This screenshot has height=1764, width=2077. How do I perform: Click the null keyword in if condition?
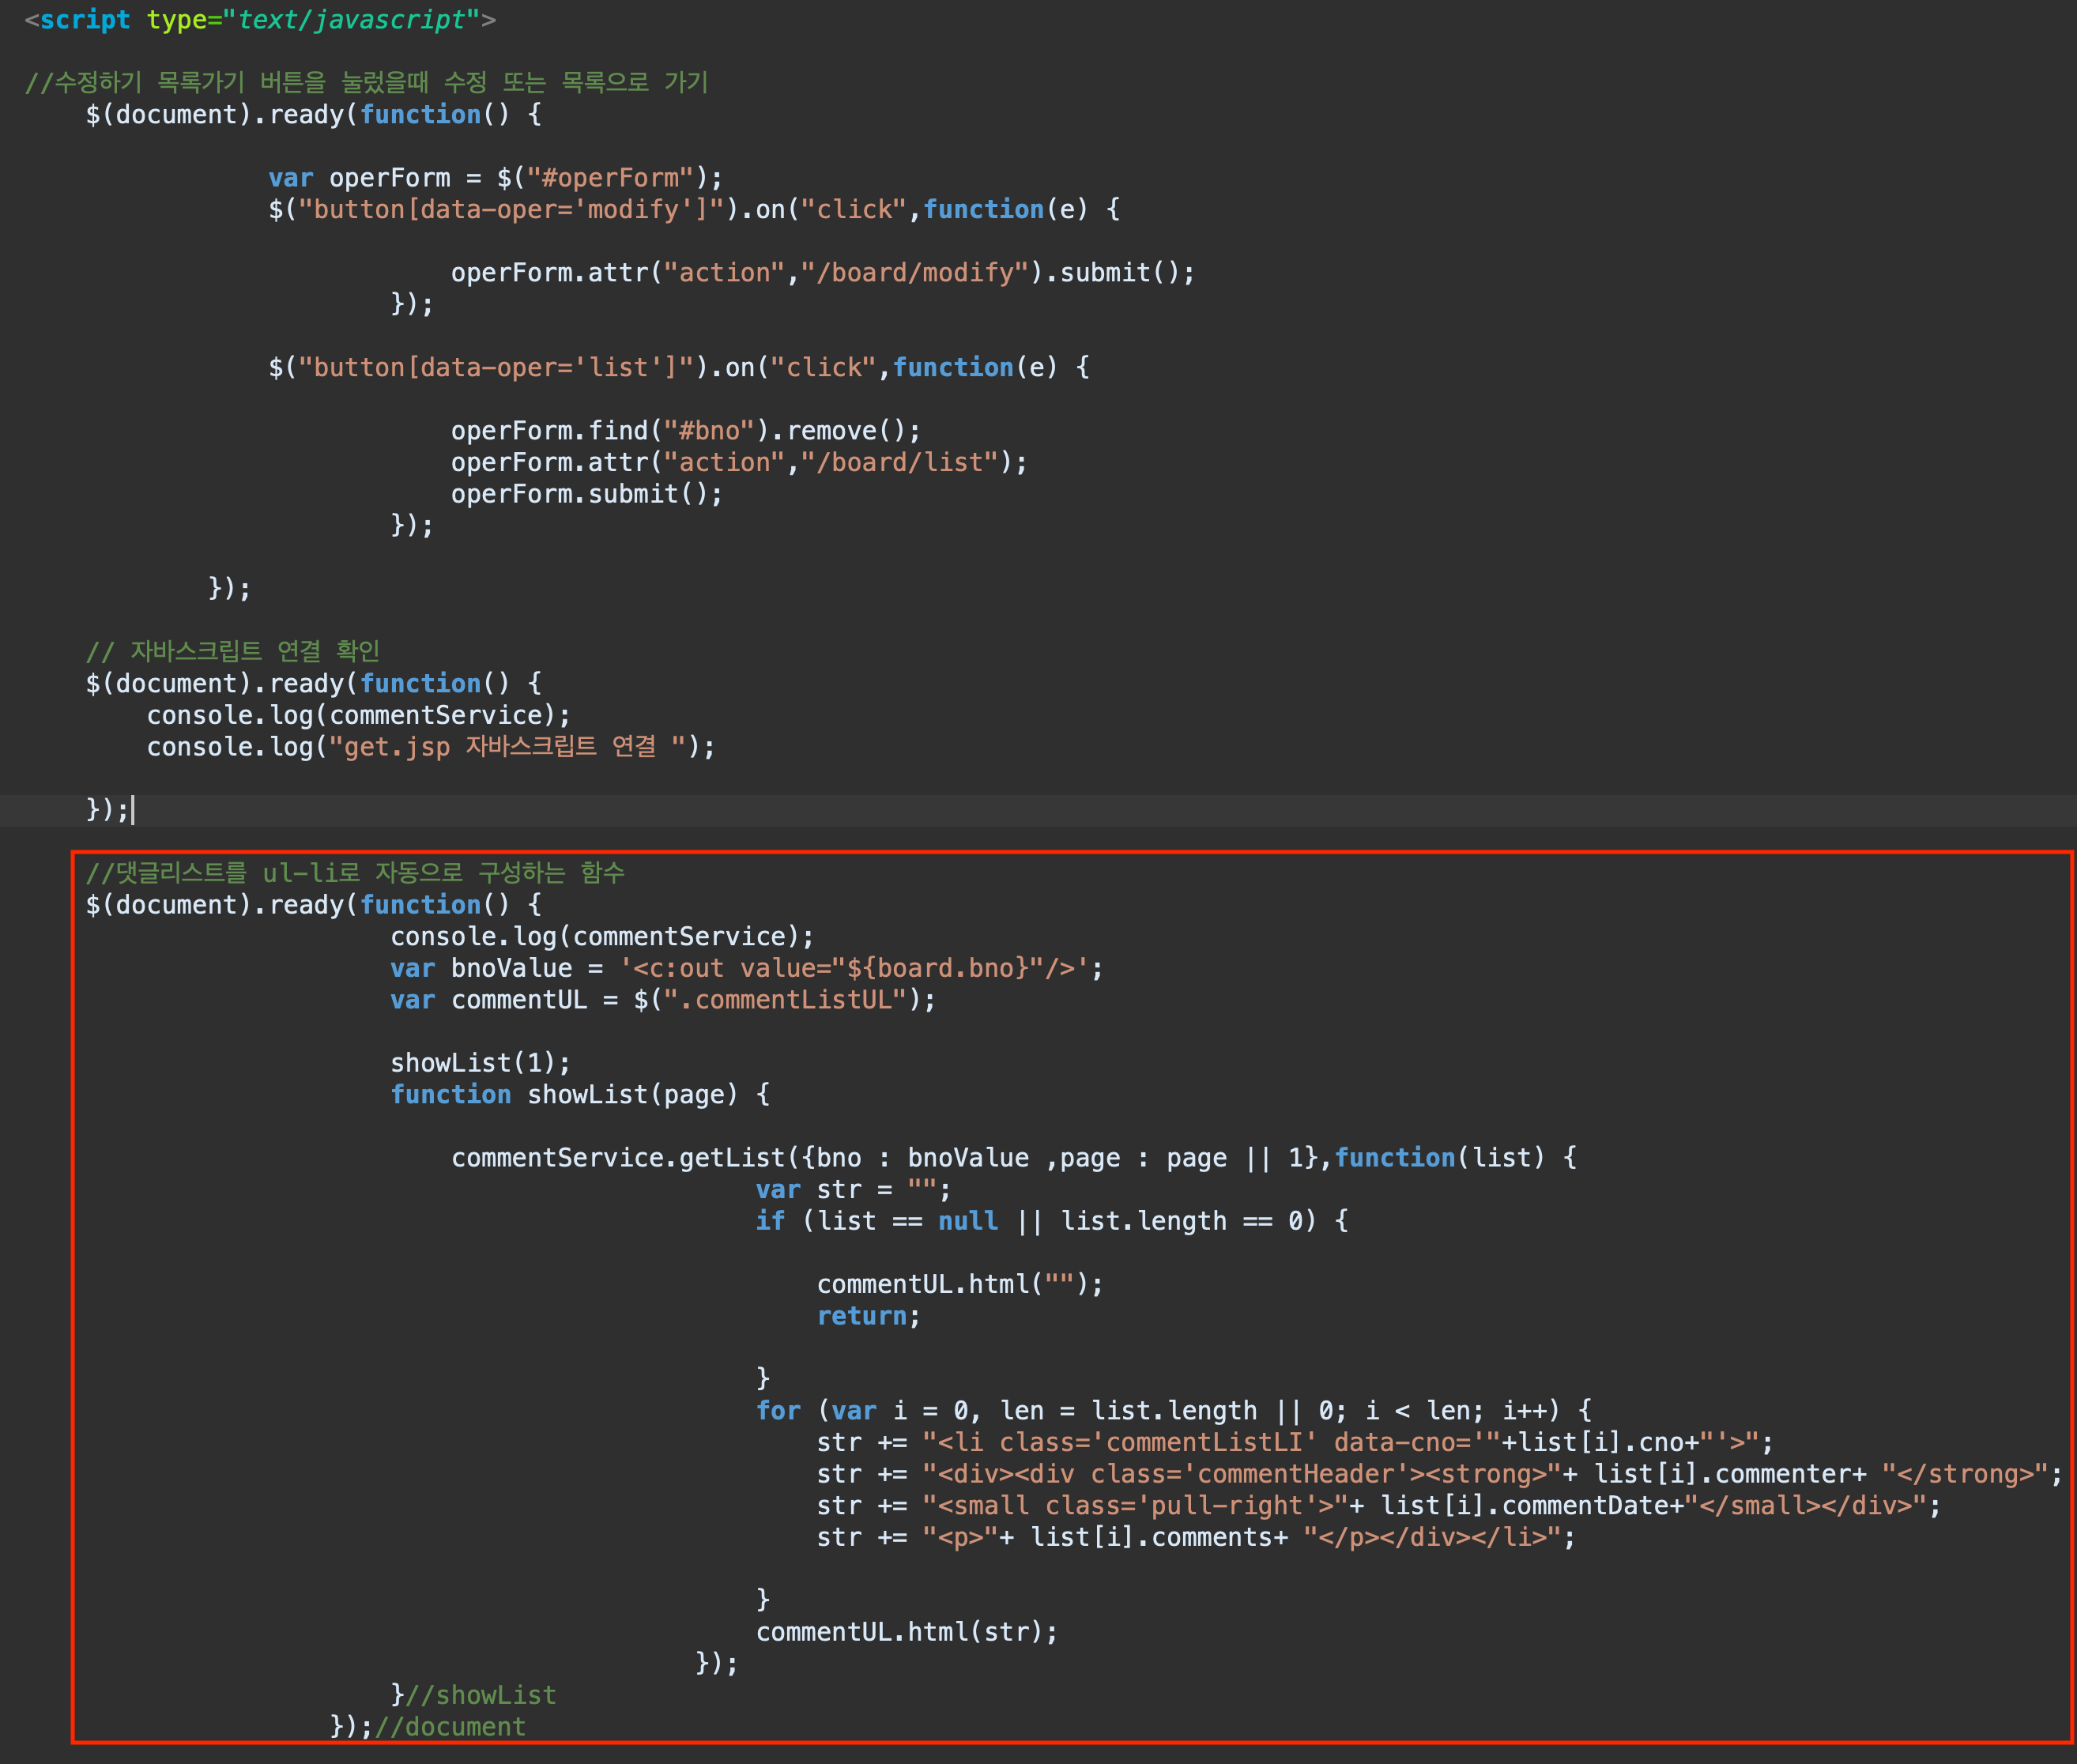967,1221
